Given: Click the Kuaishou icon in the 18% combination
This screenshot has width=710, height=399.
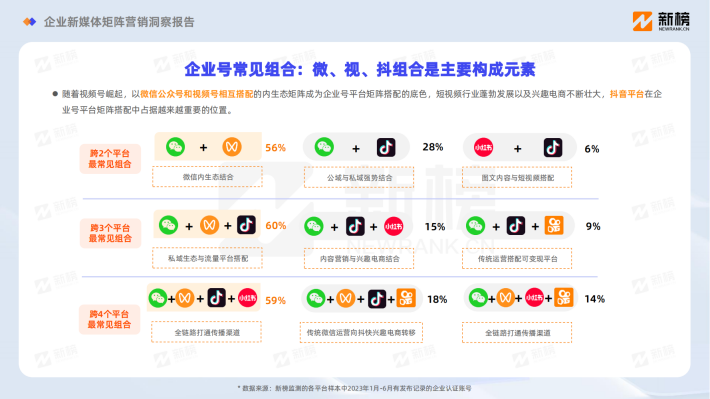Looking at the screenshot, I should point(406,298).
